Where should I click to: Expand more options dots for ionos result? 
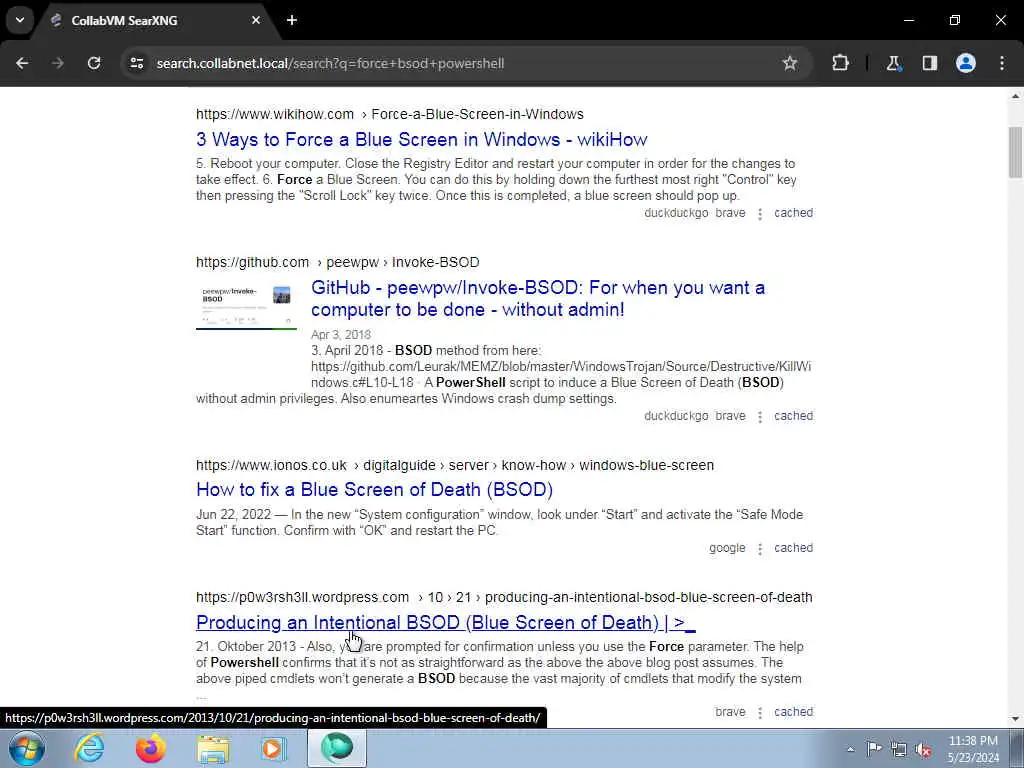pyautogui.click(x=760, y=549)
